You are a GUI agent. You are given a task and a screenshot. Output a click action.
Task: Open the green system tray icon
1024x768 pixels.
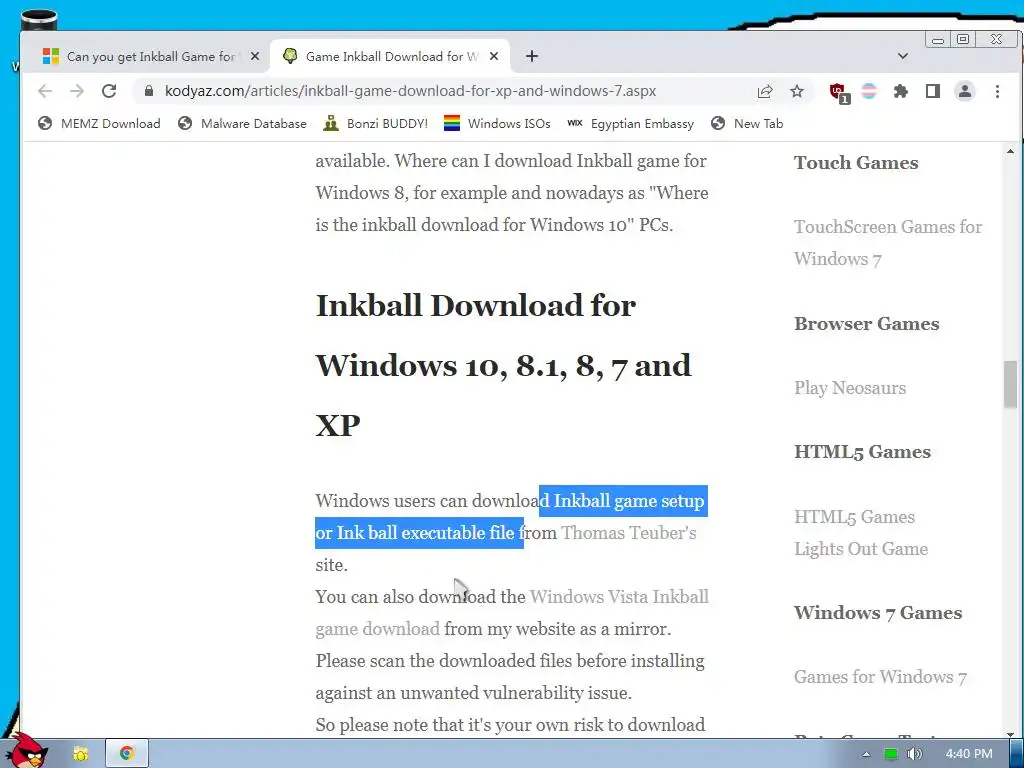pyautogui.click(x=890, y=754)
